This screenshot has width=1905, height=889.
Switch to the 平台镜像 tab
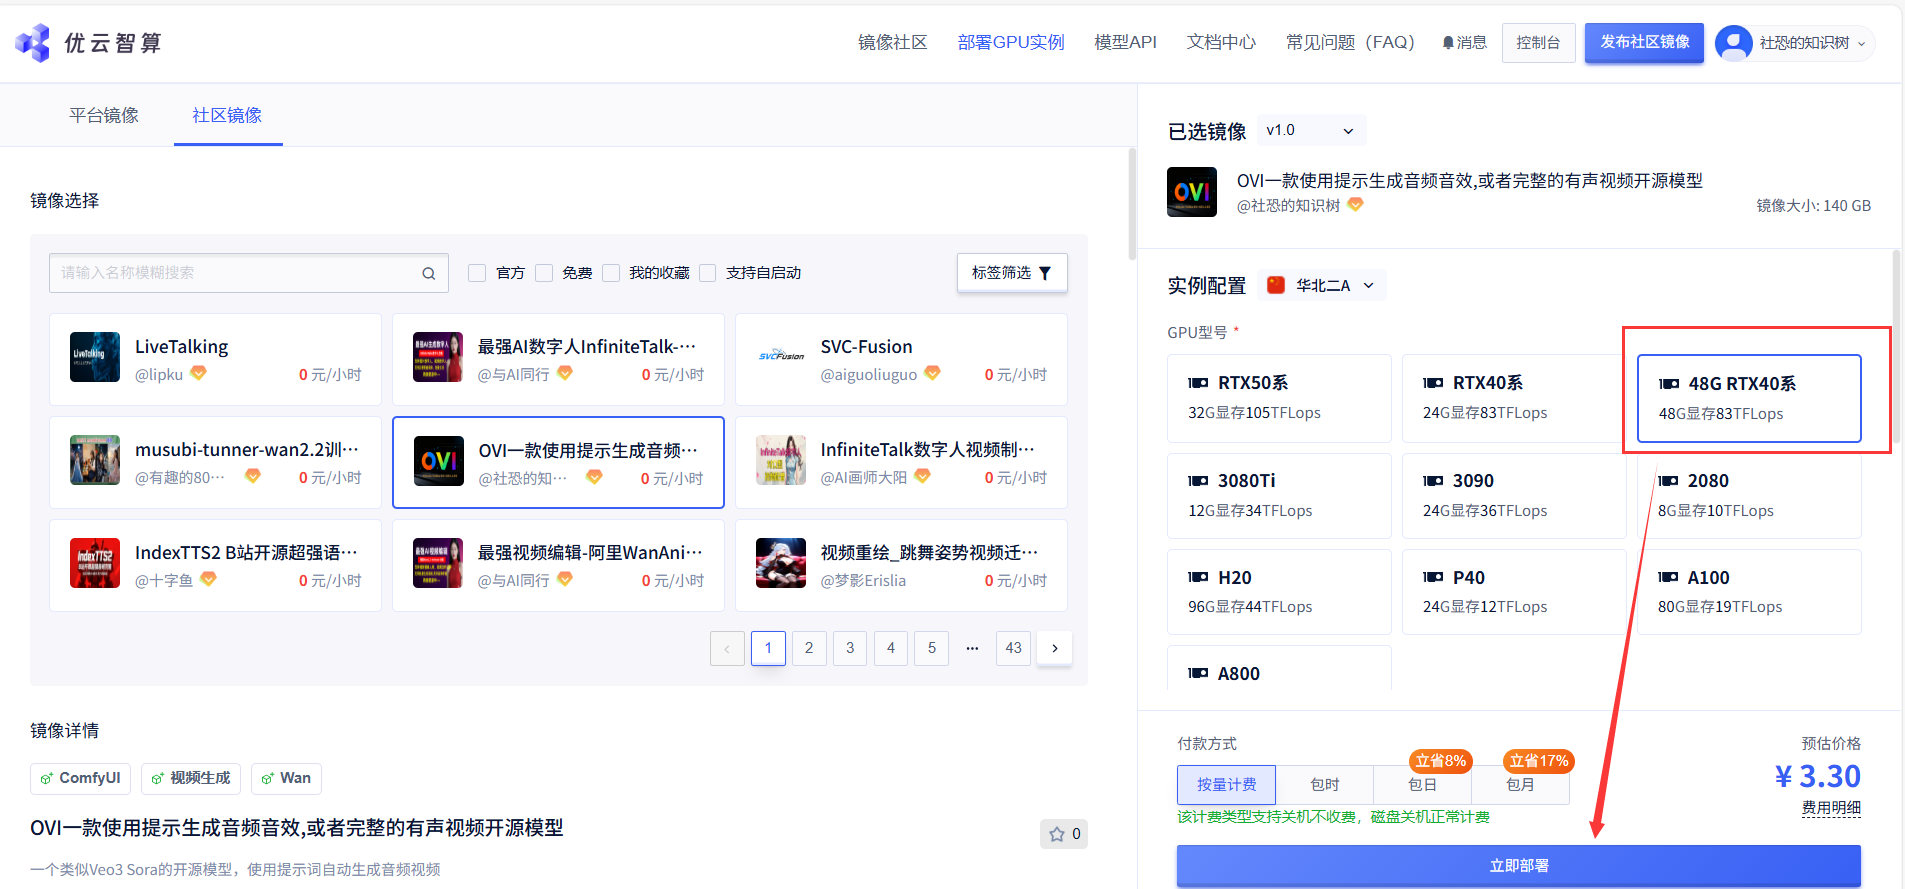(x=104, y=116)
